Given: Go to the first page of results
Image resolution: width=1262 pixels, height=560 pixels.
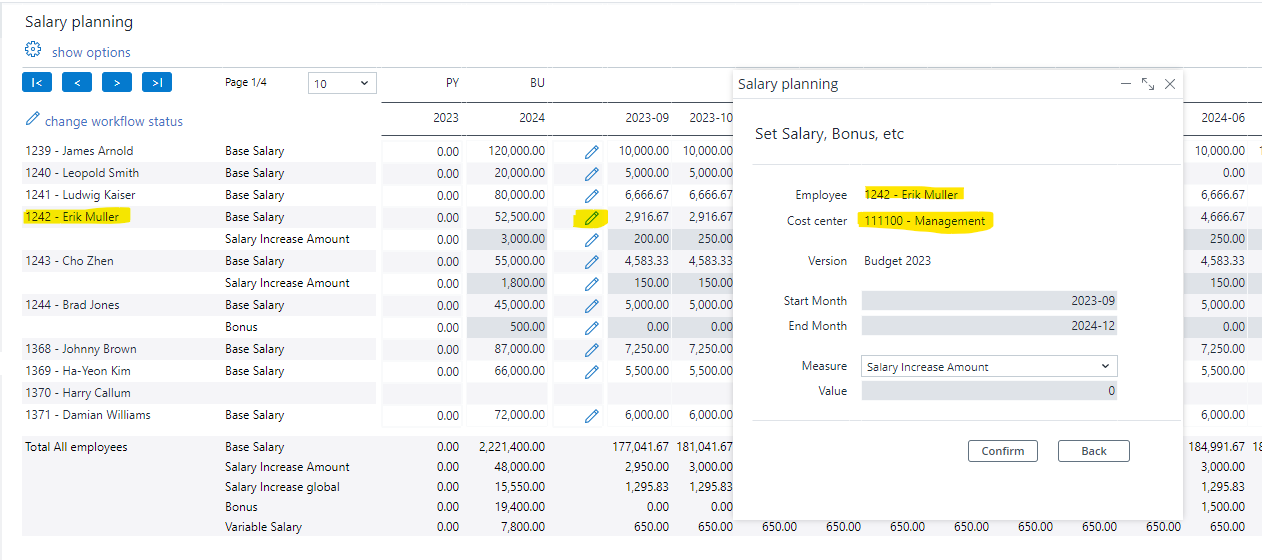Looking at the screenshot, I should coord(37,82).
